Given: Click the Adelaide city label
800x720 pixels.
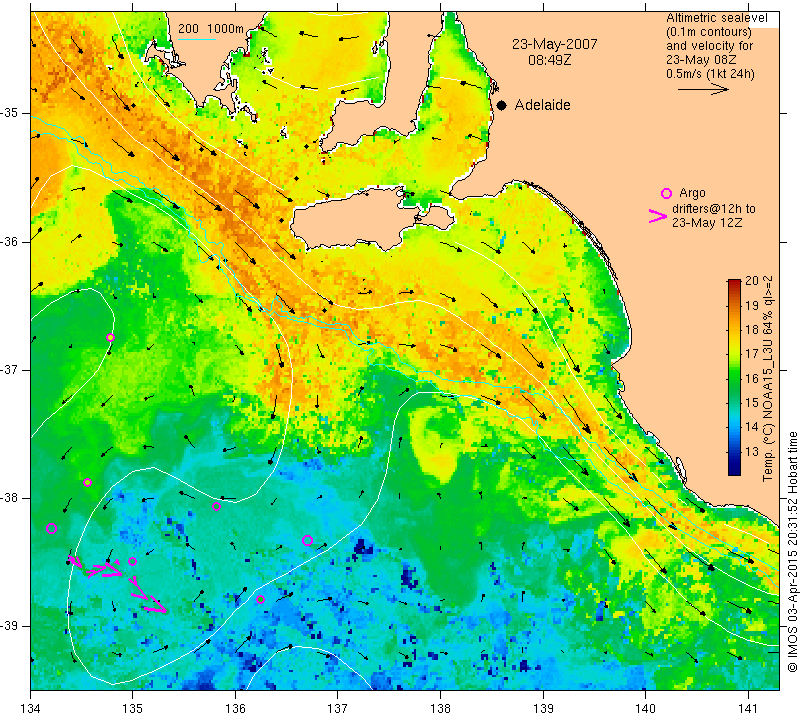Looking at the screenshot, I should tap(542, 105).
